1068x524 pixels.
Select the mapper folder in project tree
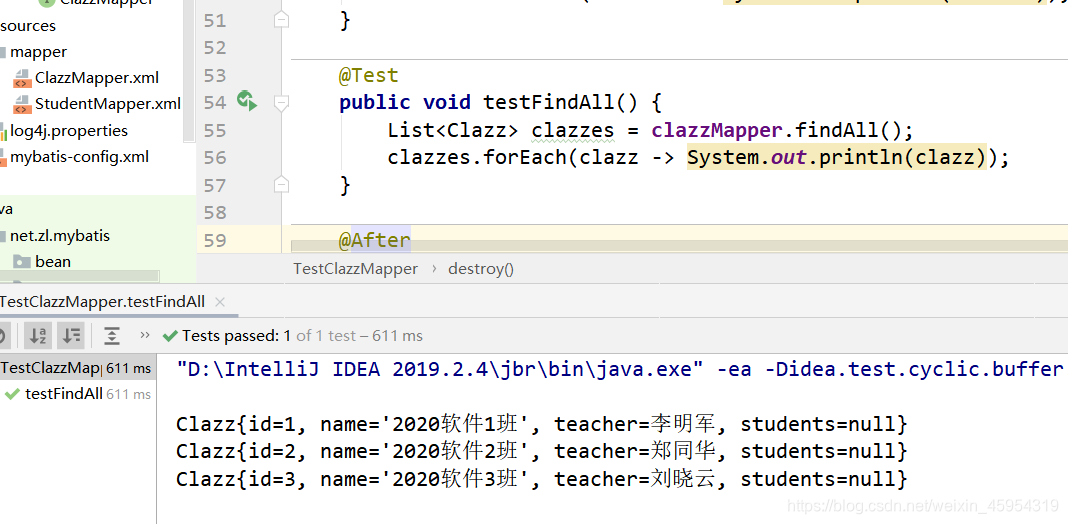pyautogui.click(x=38, y=52)
